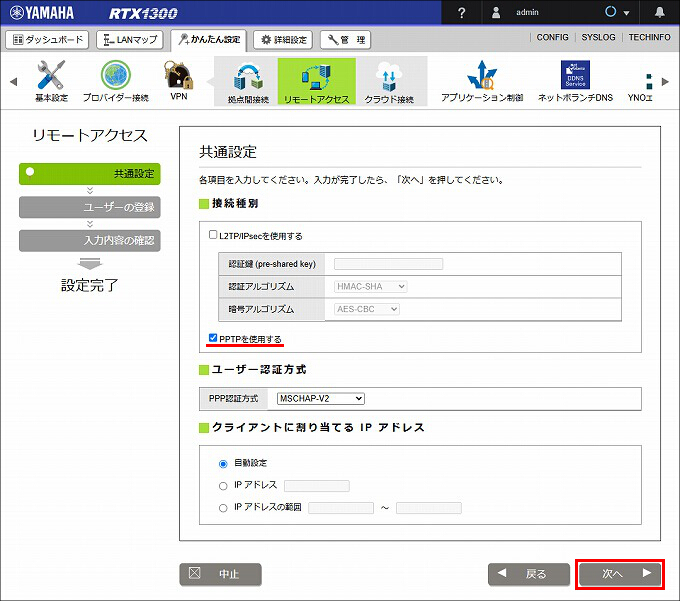Click the IPアドレス input field
This screenshot has height=601, width=680.
click(x=317, y=486)
